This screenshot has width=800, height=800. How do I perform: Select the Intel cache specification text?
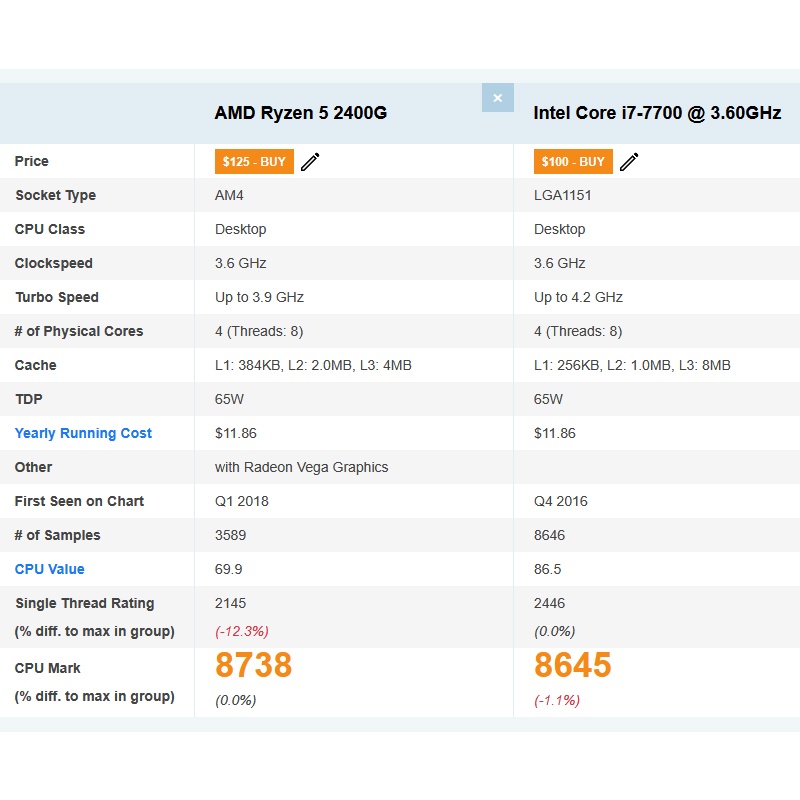tap(632, 365)
